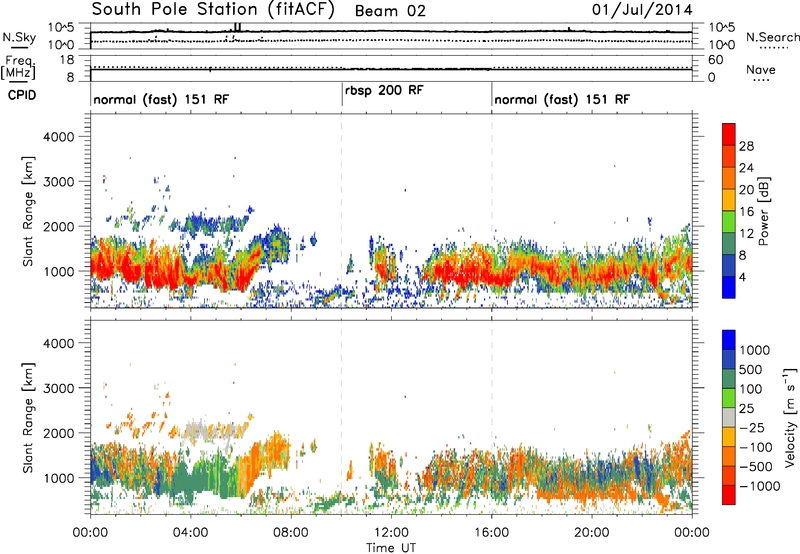Click the 'Nave' legend label
The width and height of the screenshot is (800, 554).
[760, 69]
